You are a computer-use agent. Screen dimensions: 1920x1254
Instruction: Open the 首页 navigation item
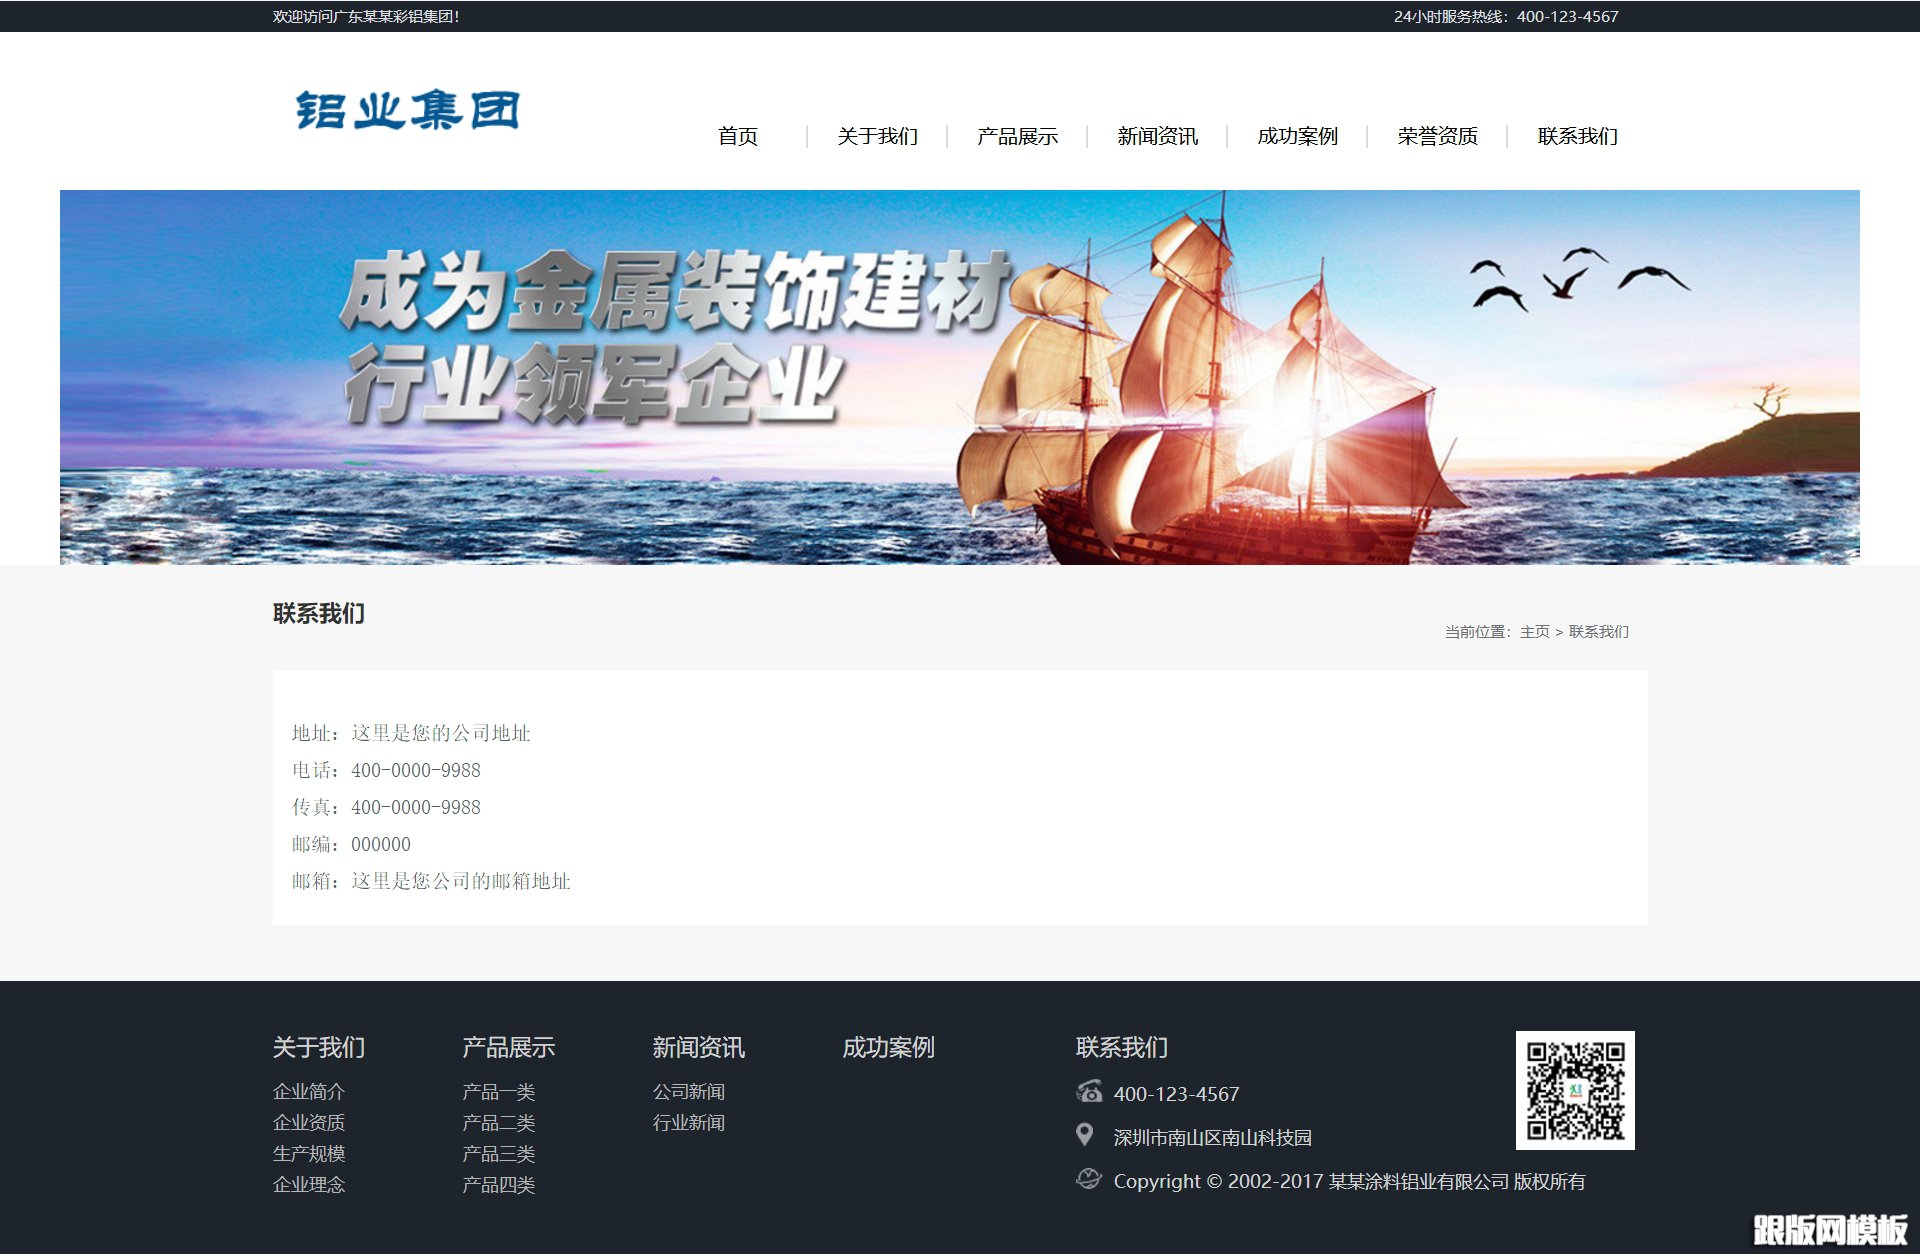[738, 136]
